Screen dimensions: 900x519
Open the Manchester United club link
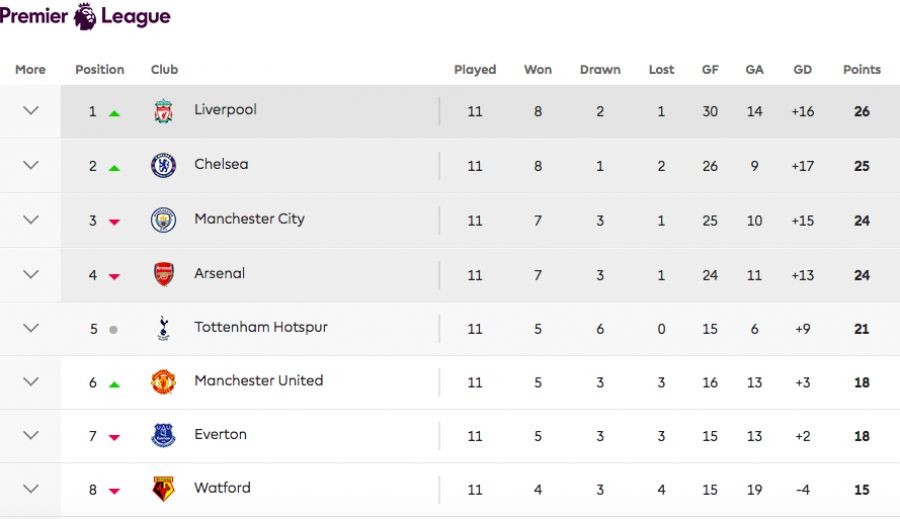click(x=258, y=381)
